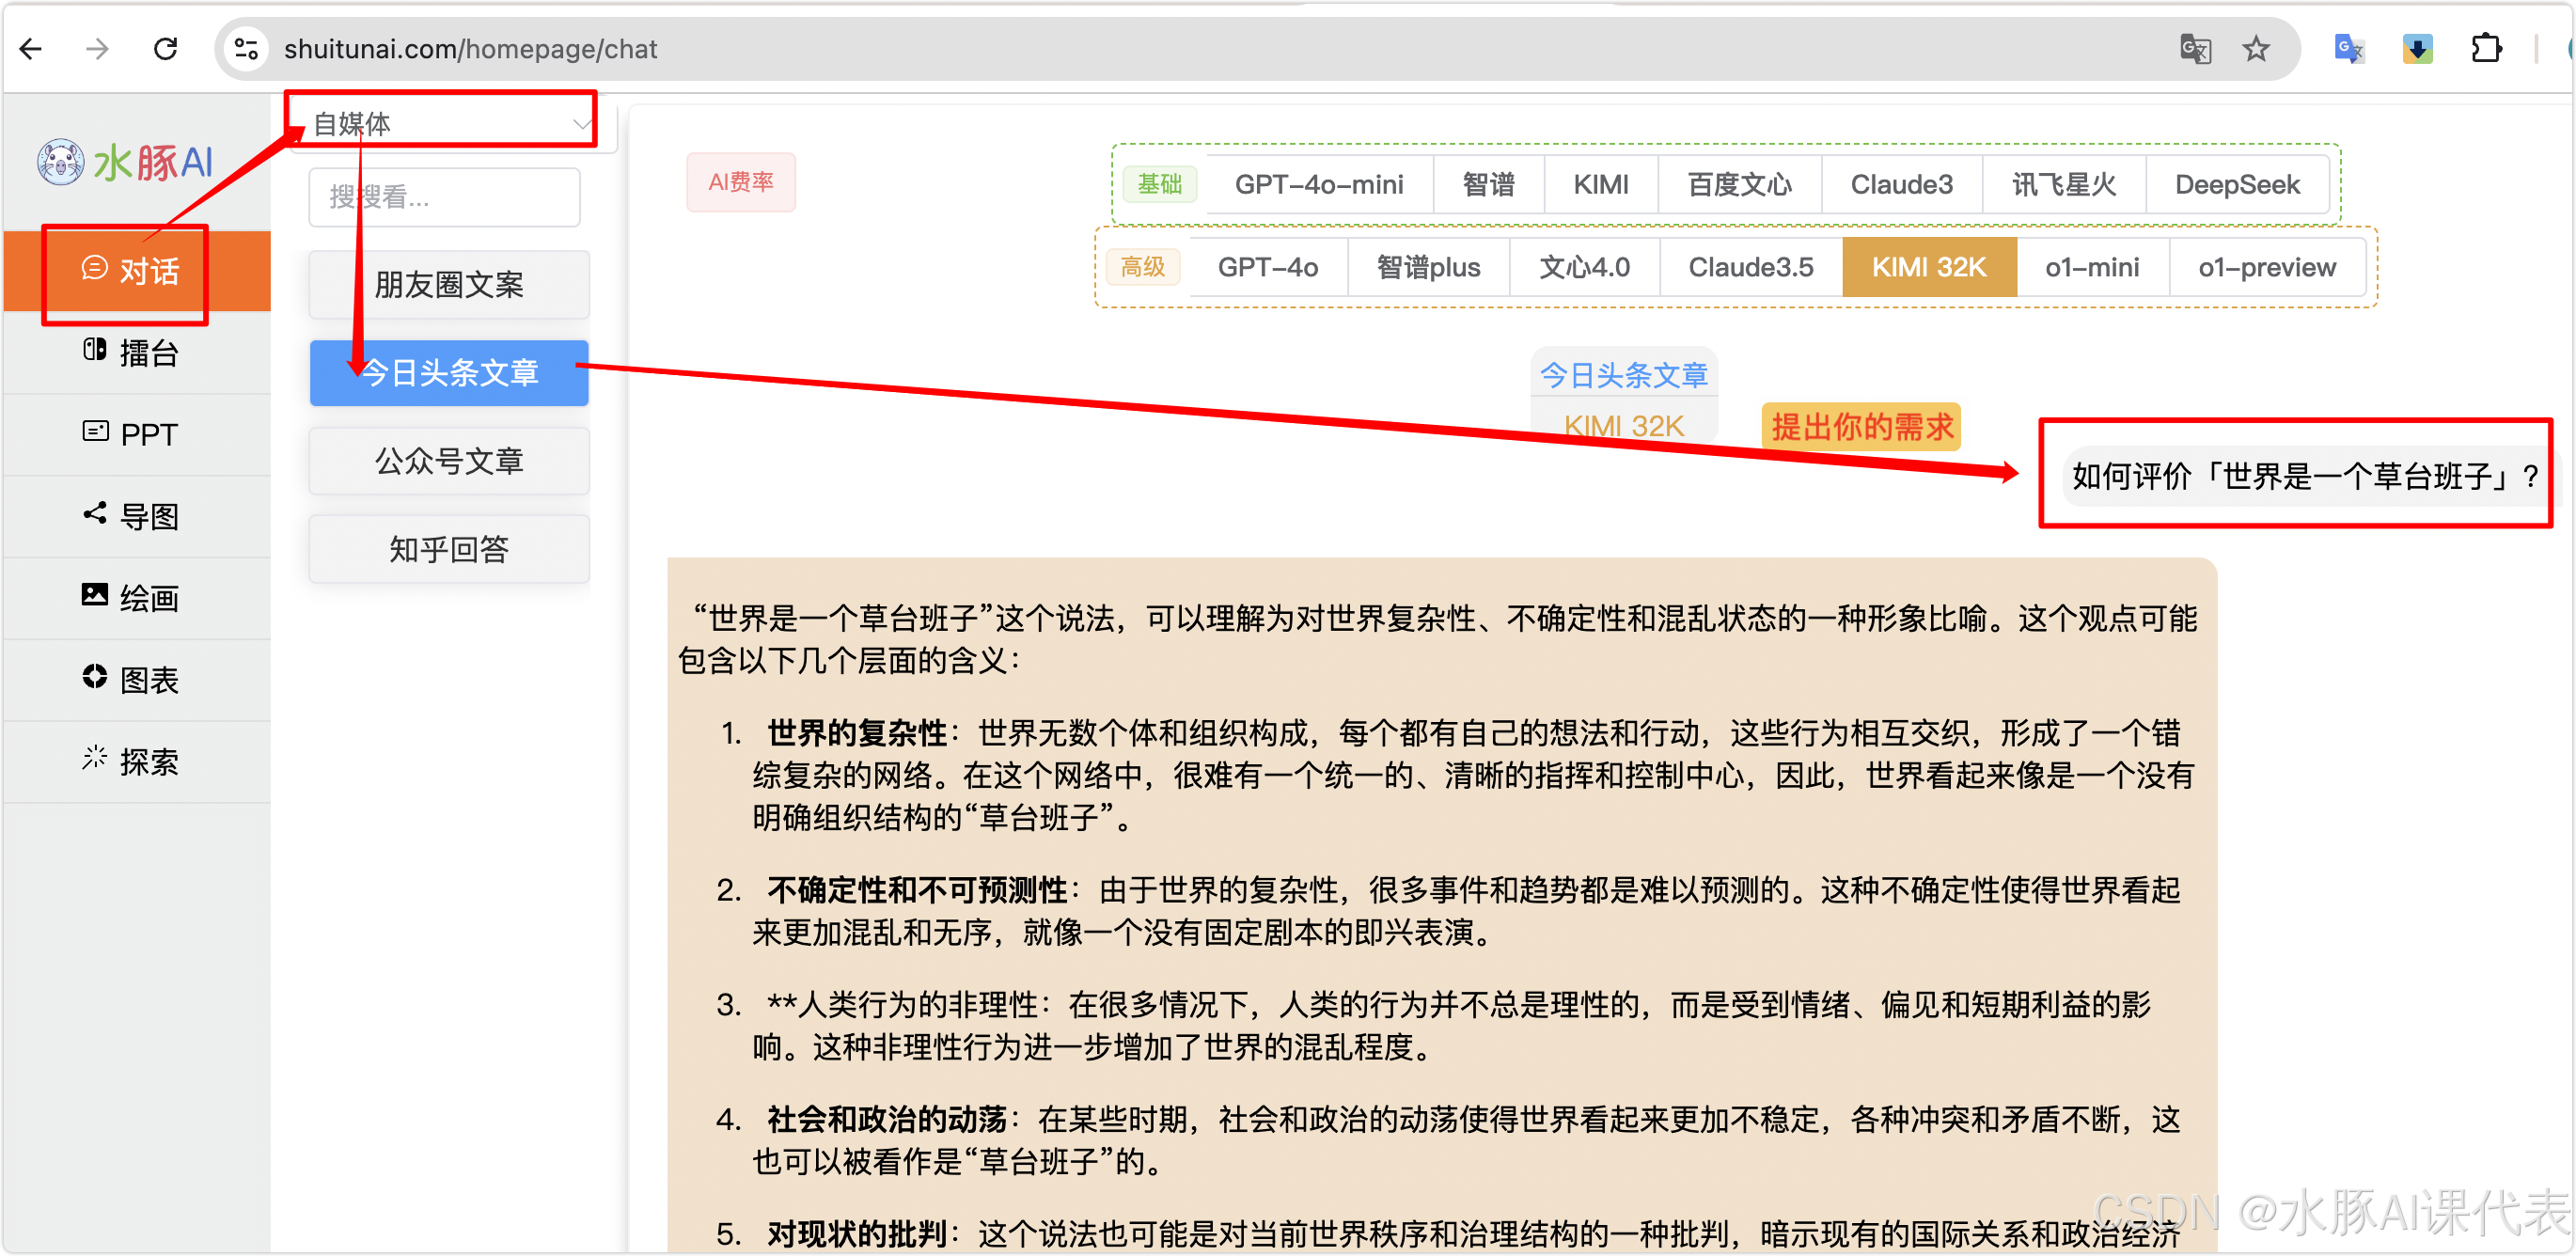
Task: Select the 知乎回答 template button
Action: tap(448, 549)
